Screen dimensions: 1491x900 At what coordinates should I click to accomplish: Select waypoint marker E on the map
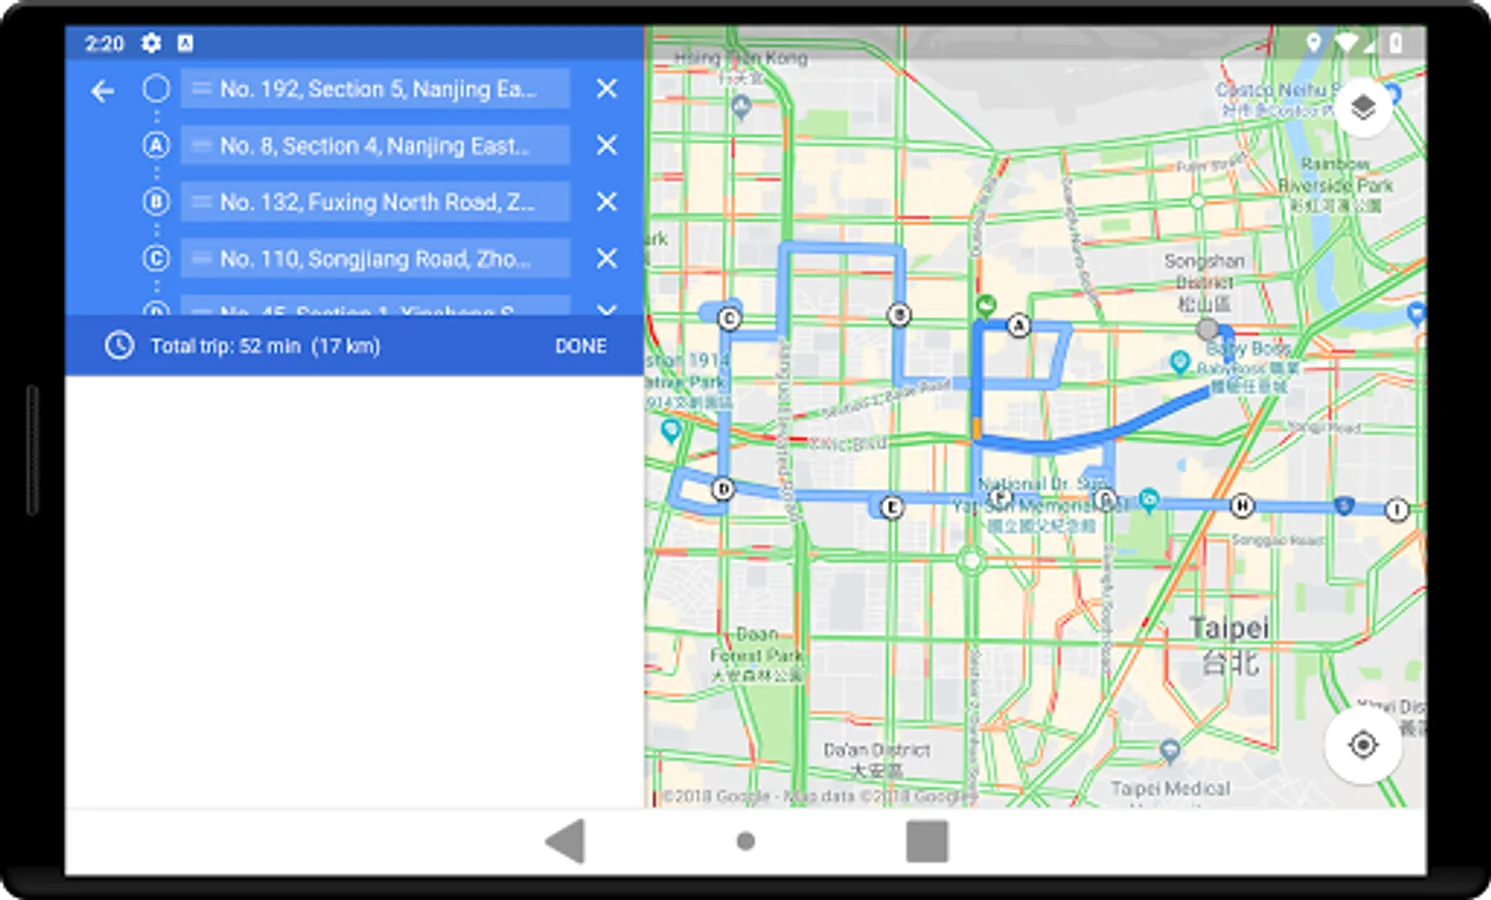[891, 507]
